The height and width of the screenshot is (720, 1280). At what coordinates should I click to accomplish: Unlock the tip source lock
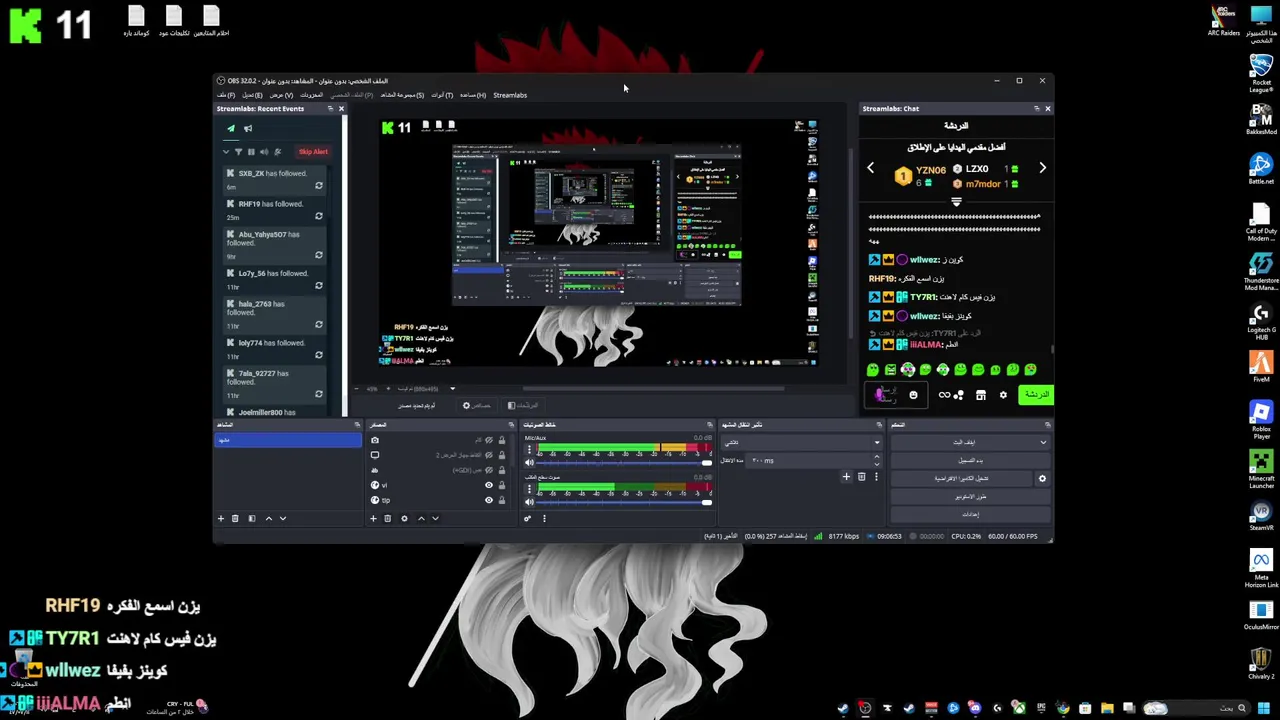[x=502, y=500]
